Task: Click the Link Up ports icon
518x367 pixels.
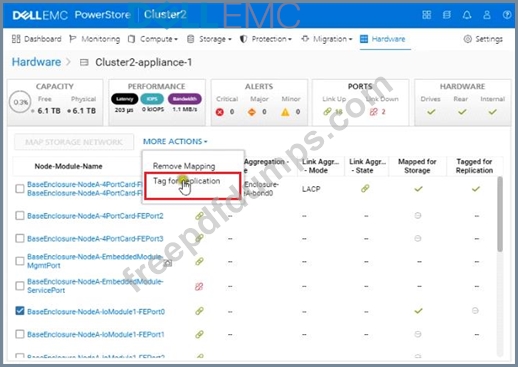Action: click(x=327, y=112)
